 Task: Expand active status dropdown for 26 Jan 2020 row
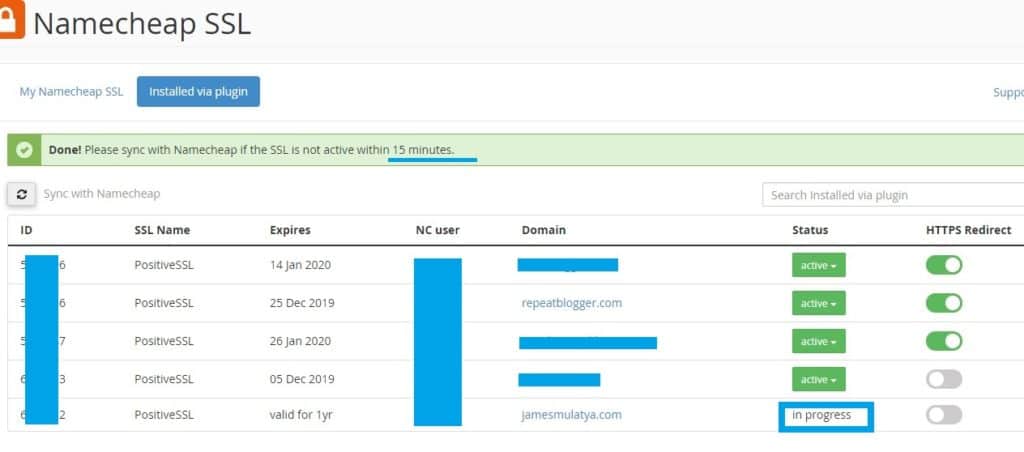pos(818,341)
